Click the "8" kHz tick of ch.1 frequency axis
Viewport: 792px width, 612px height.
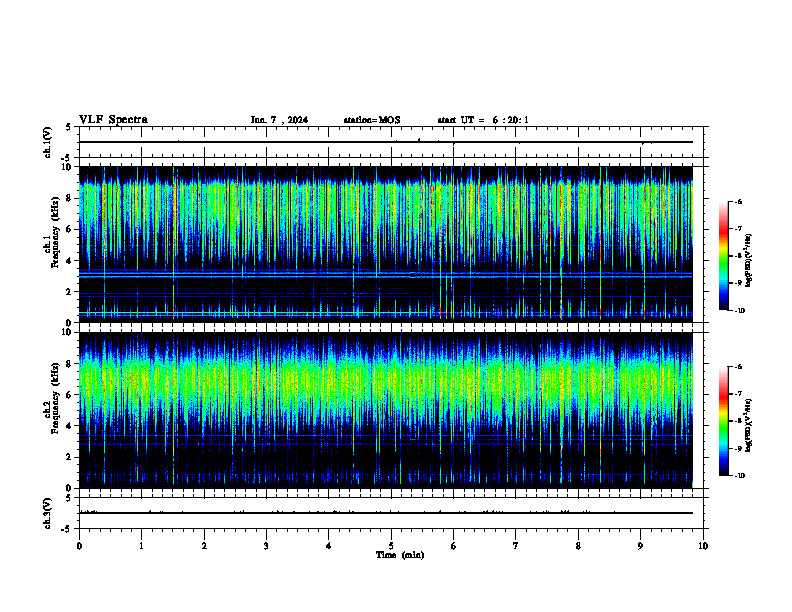pyautogui.click(x=70, y=198)
